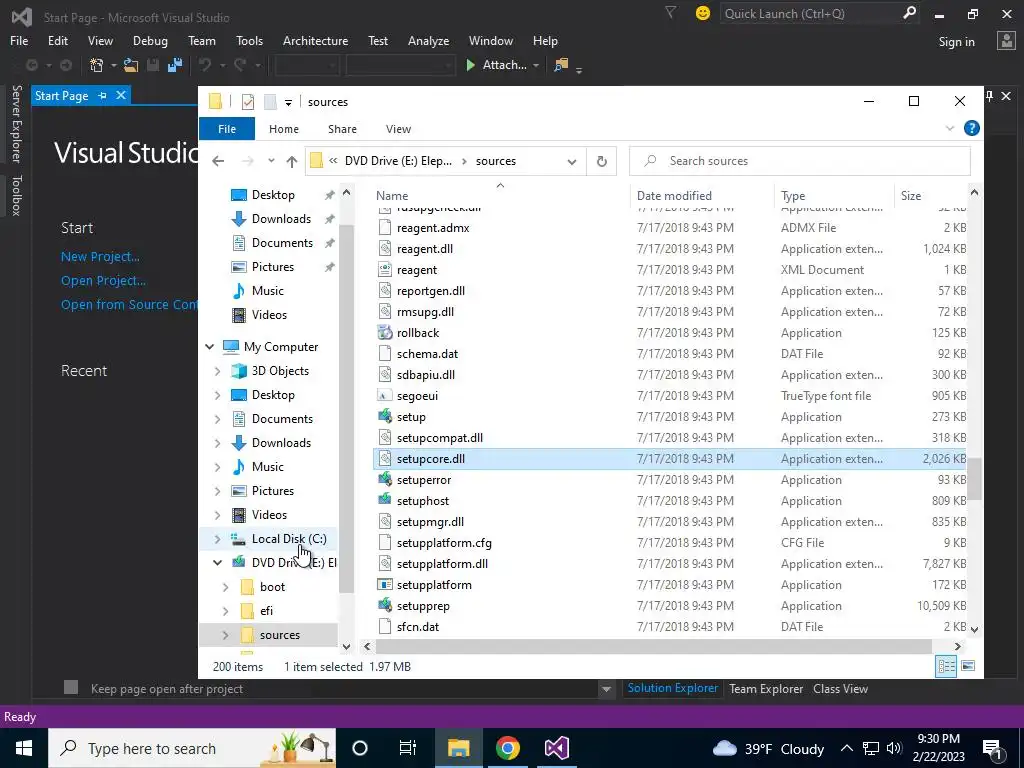Screen dimensions: 1024x768
Task: Open the Analyze menu
Action: pos(428,40)
